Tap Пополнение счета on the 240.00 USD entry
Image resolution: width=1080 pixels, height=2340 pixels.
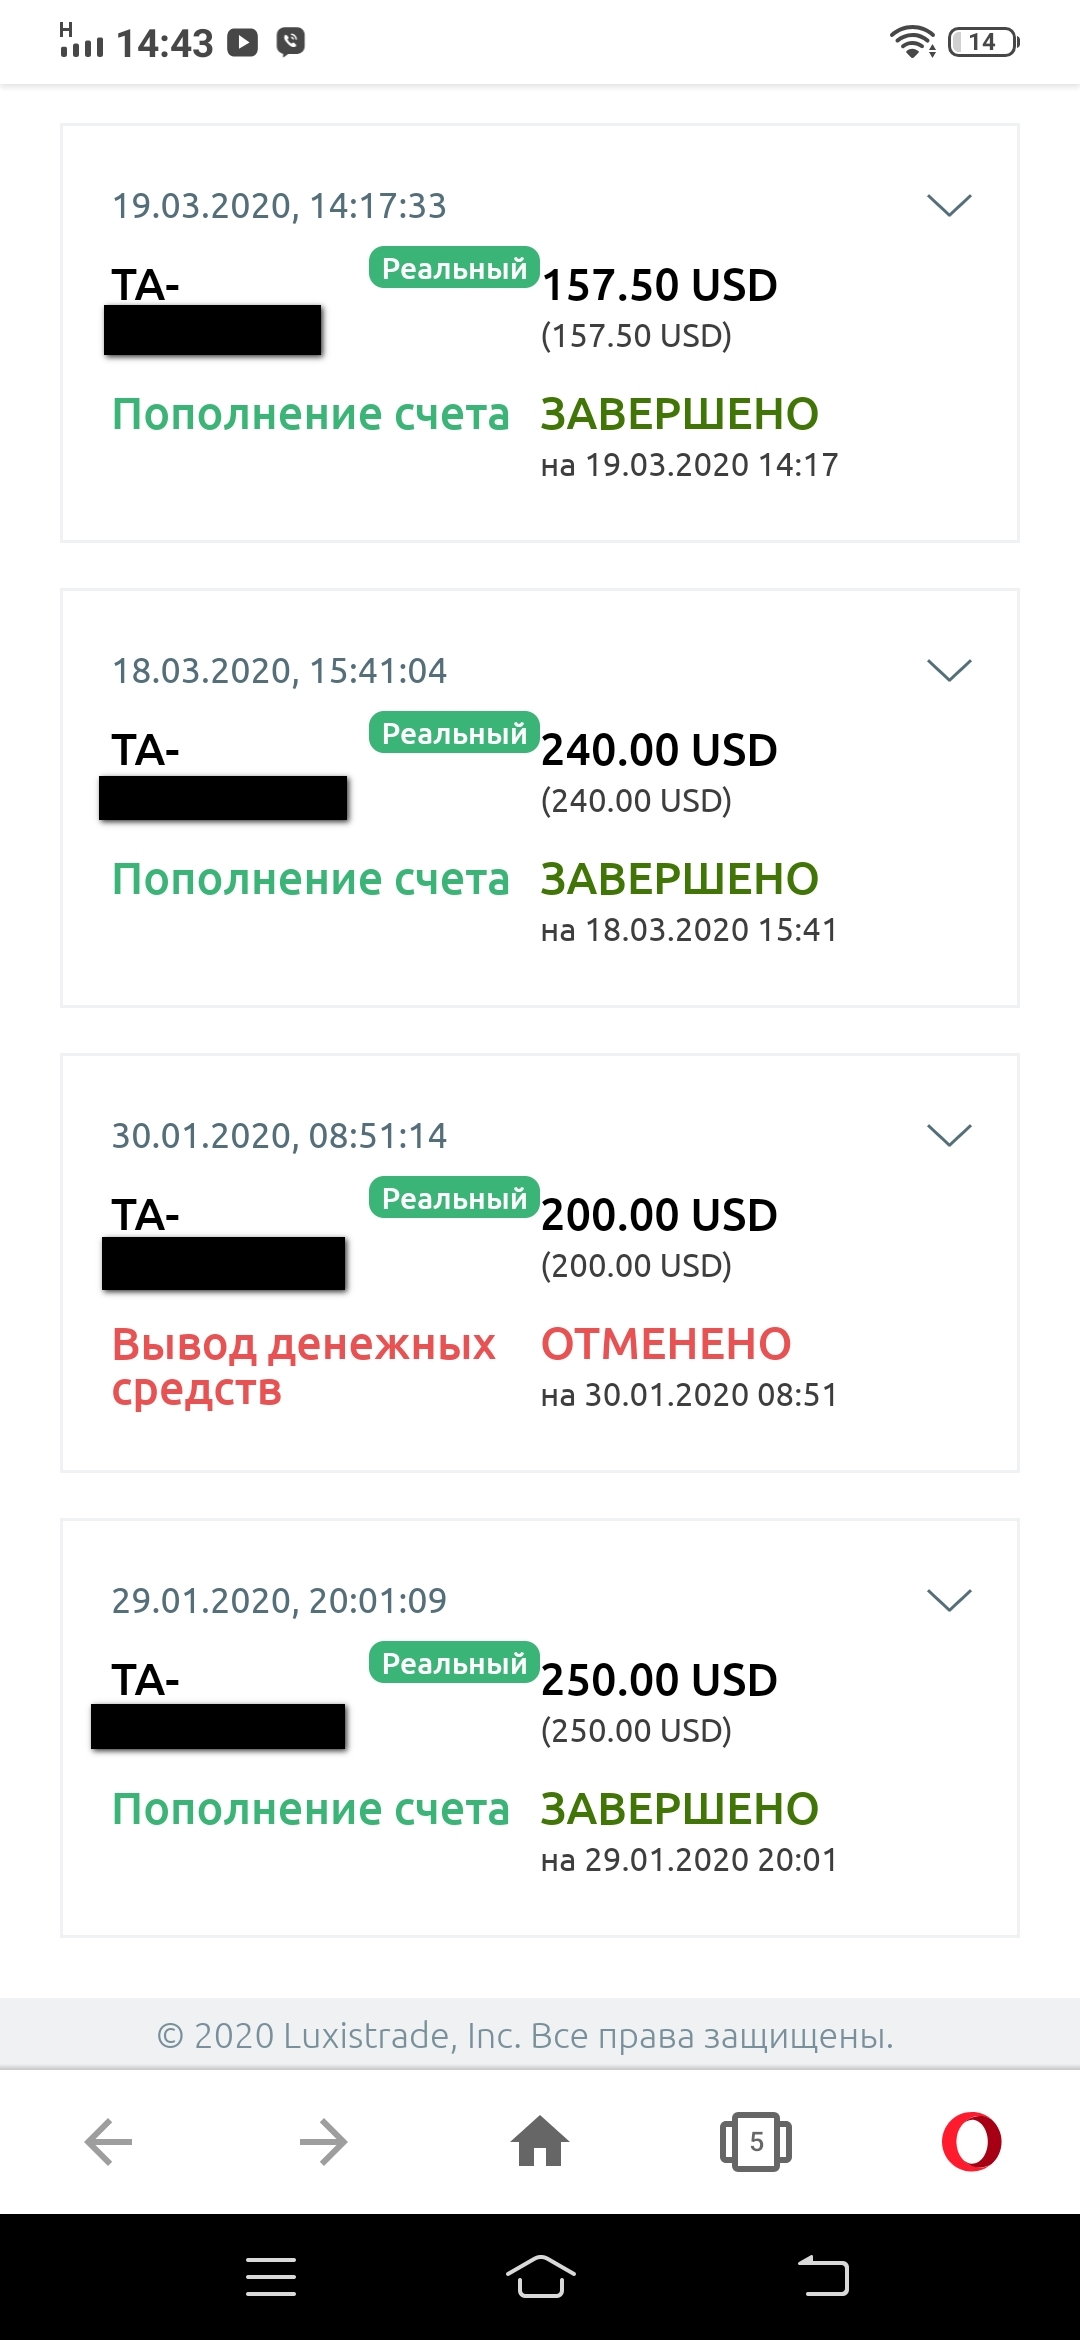310,879
